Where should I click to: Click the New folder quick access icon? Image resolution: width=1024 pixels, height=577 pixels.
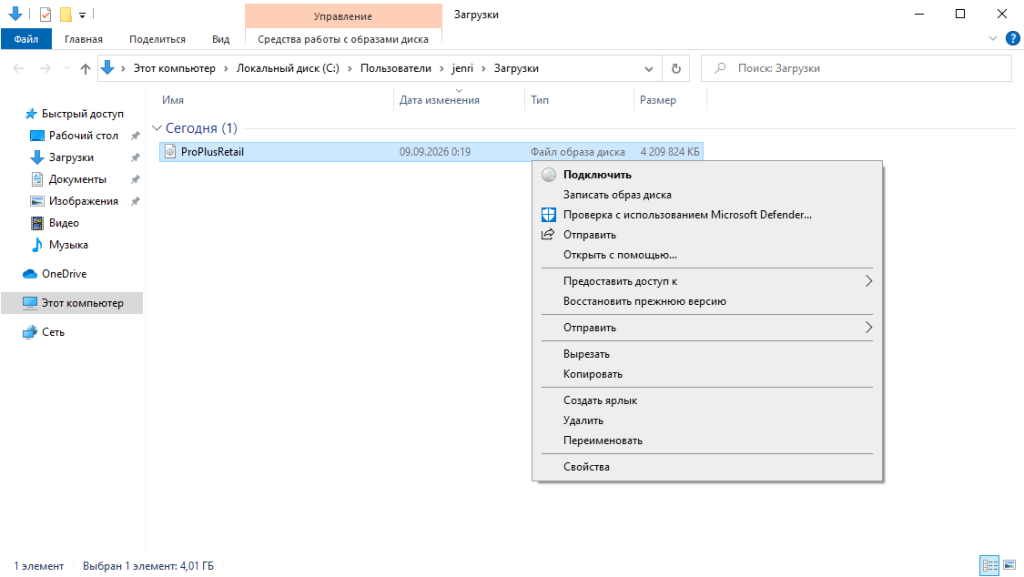[65, 14]
